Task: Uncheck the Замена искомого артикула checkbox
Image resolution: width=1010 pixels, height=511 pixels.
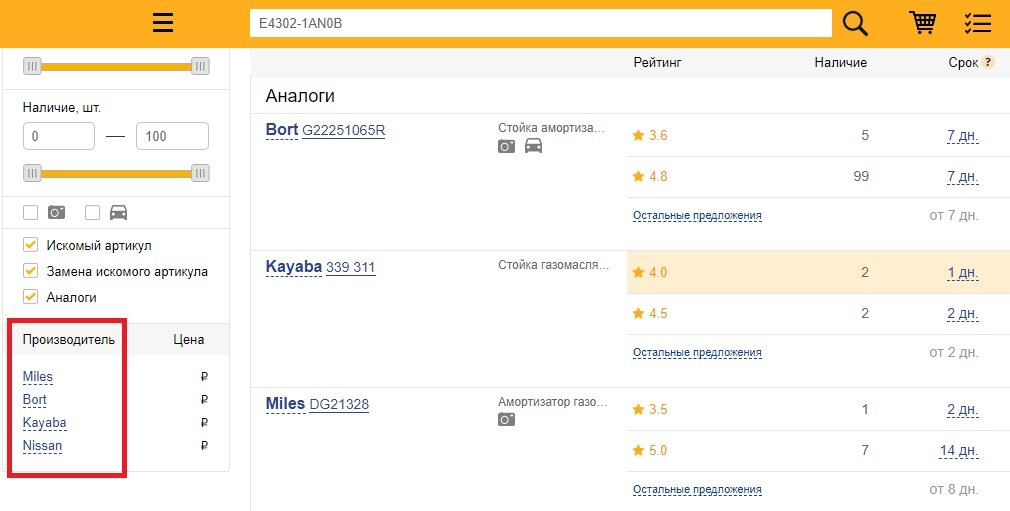Action: (x=30, y=271)
